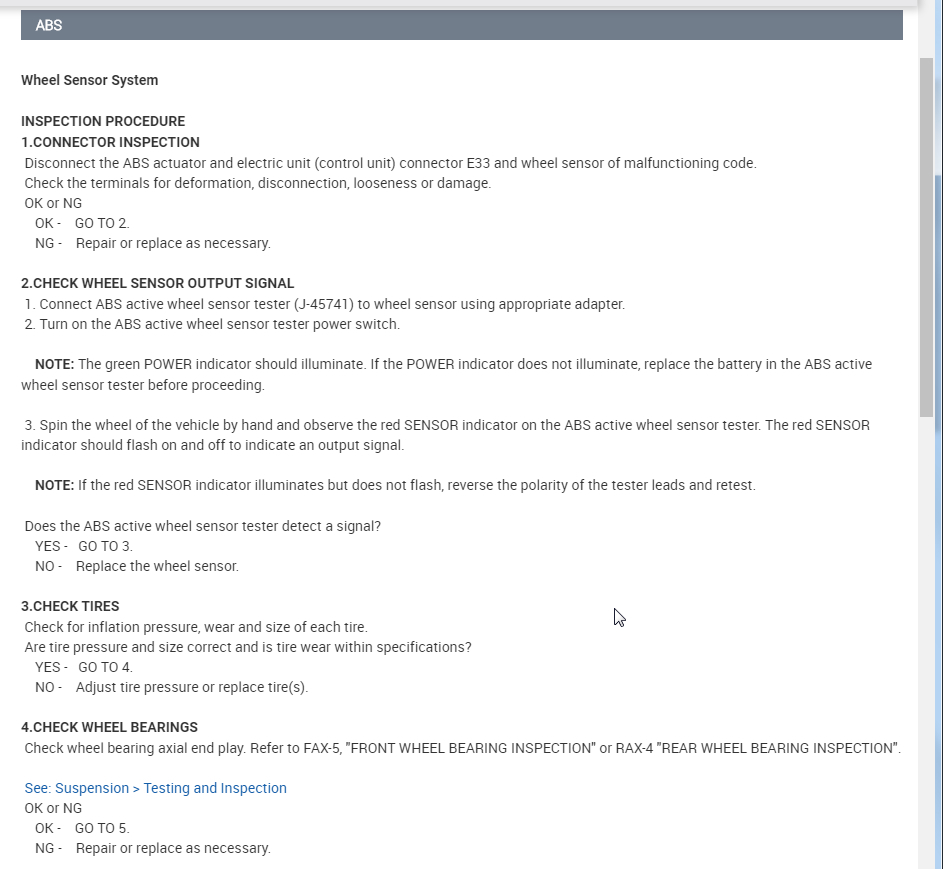
Task: Click the 'GO TO 5.' text
Action: (x=102, y=828)
